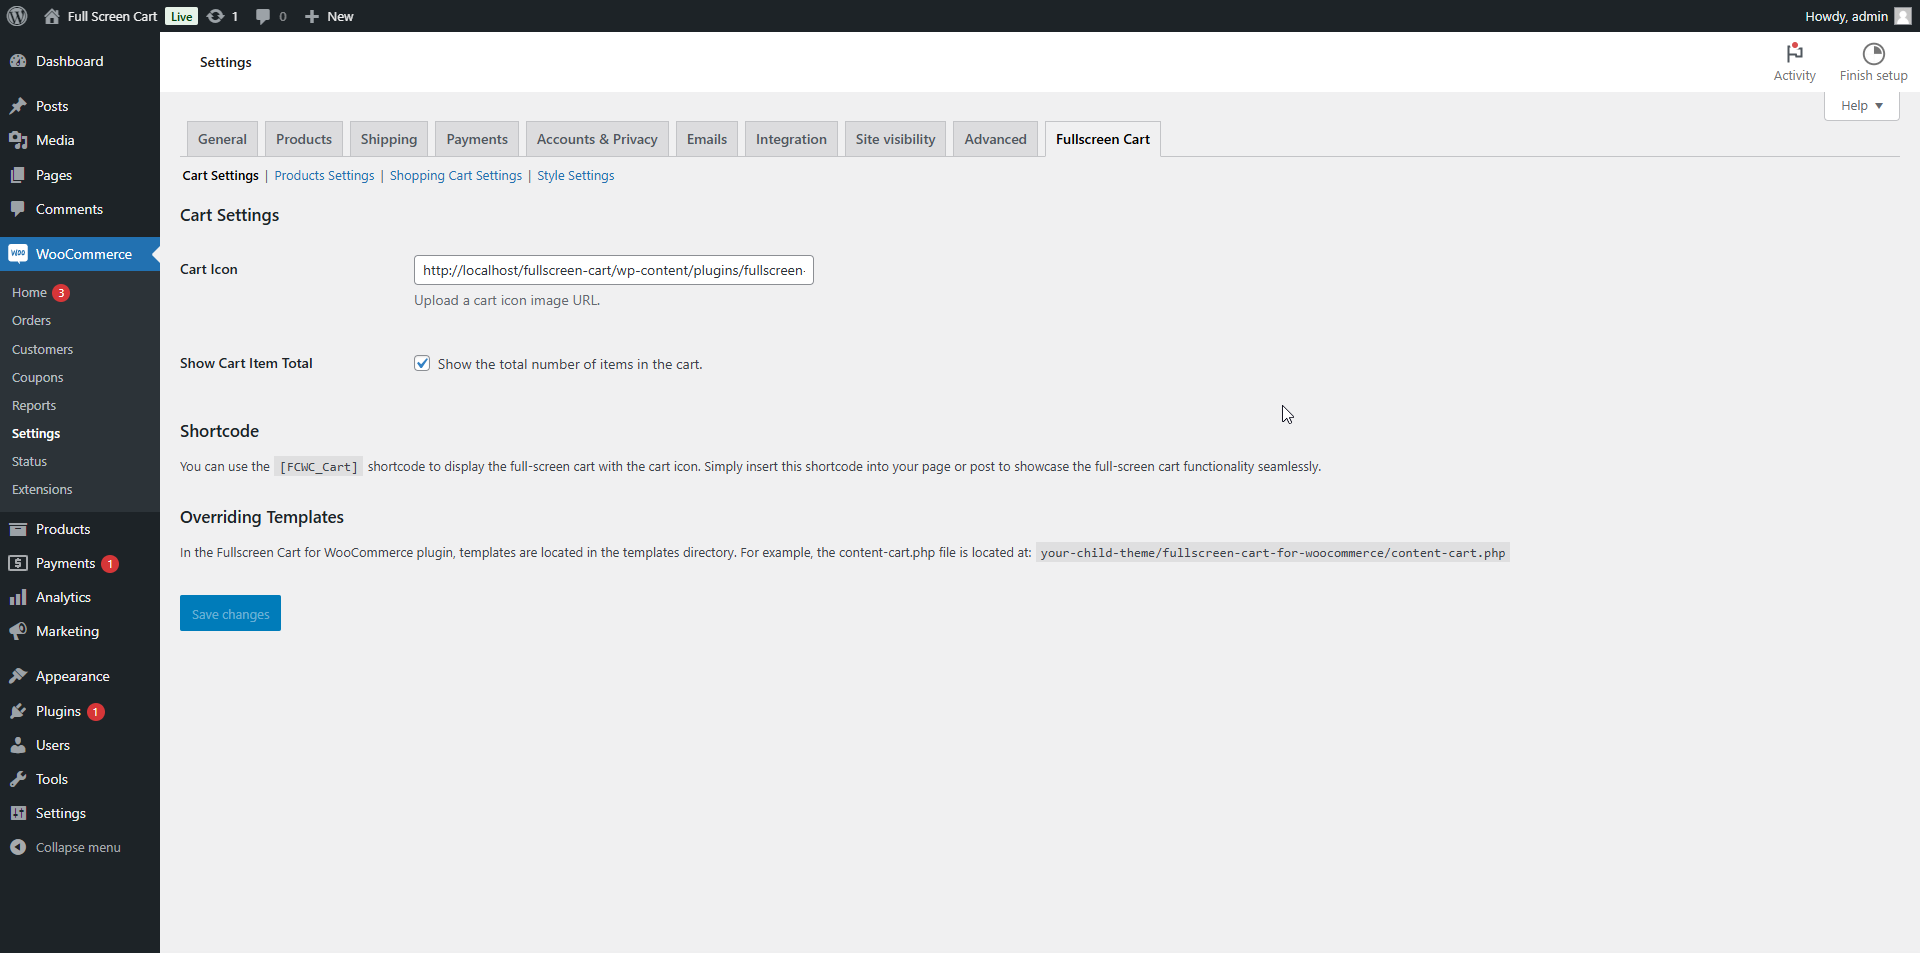Open the Accounts & Privacy tab
The width and height of the screenshot is (1920, 953).
pyautogui.click(x=597, y=139)
